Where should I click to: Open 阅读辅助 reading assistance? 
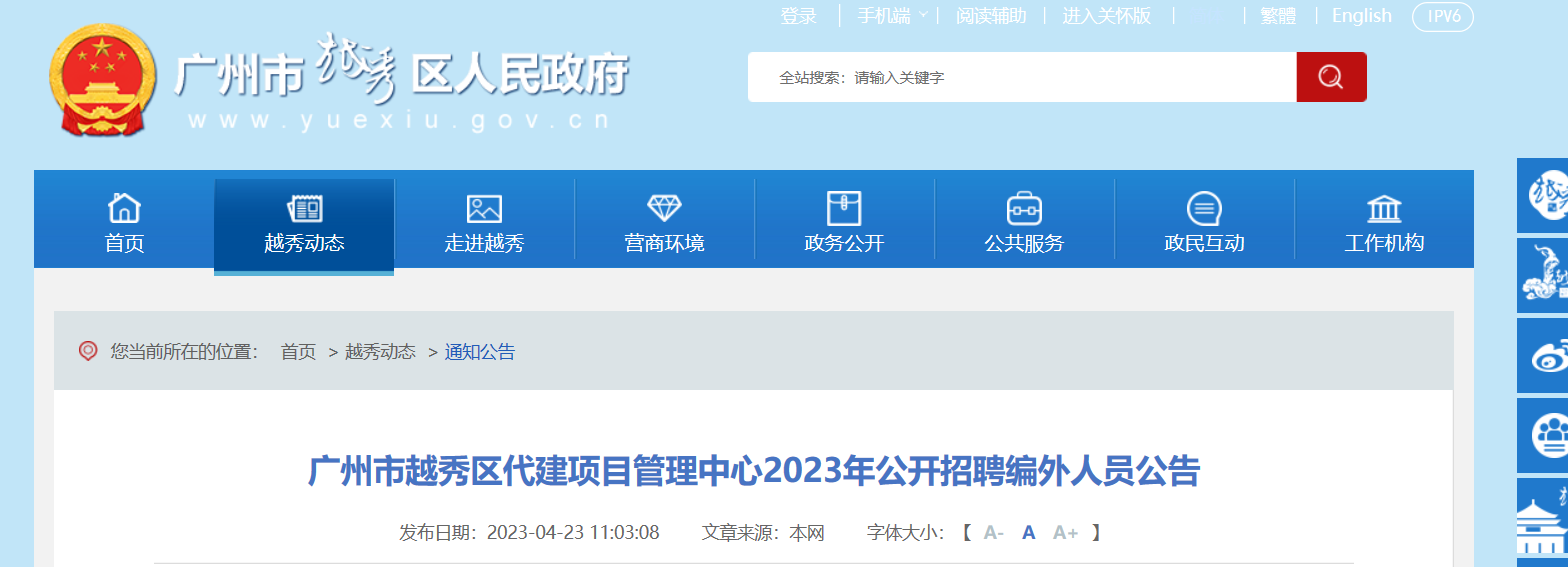pos(990,16)
